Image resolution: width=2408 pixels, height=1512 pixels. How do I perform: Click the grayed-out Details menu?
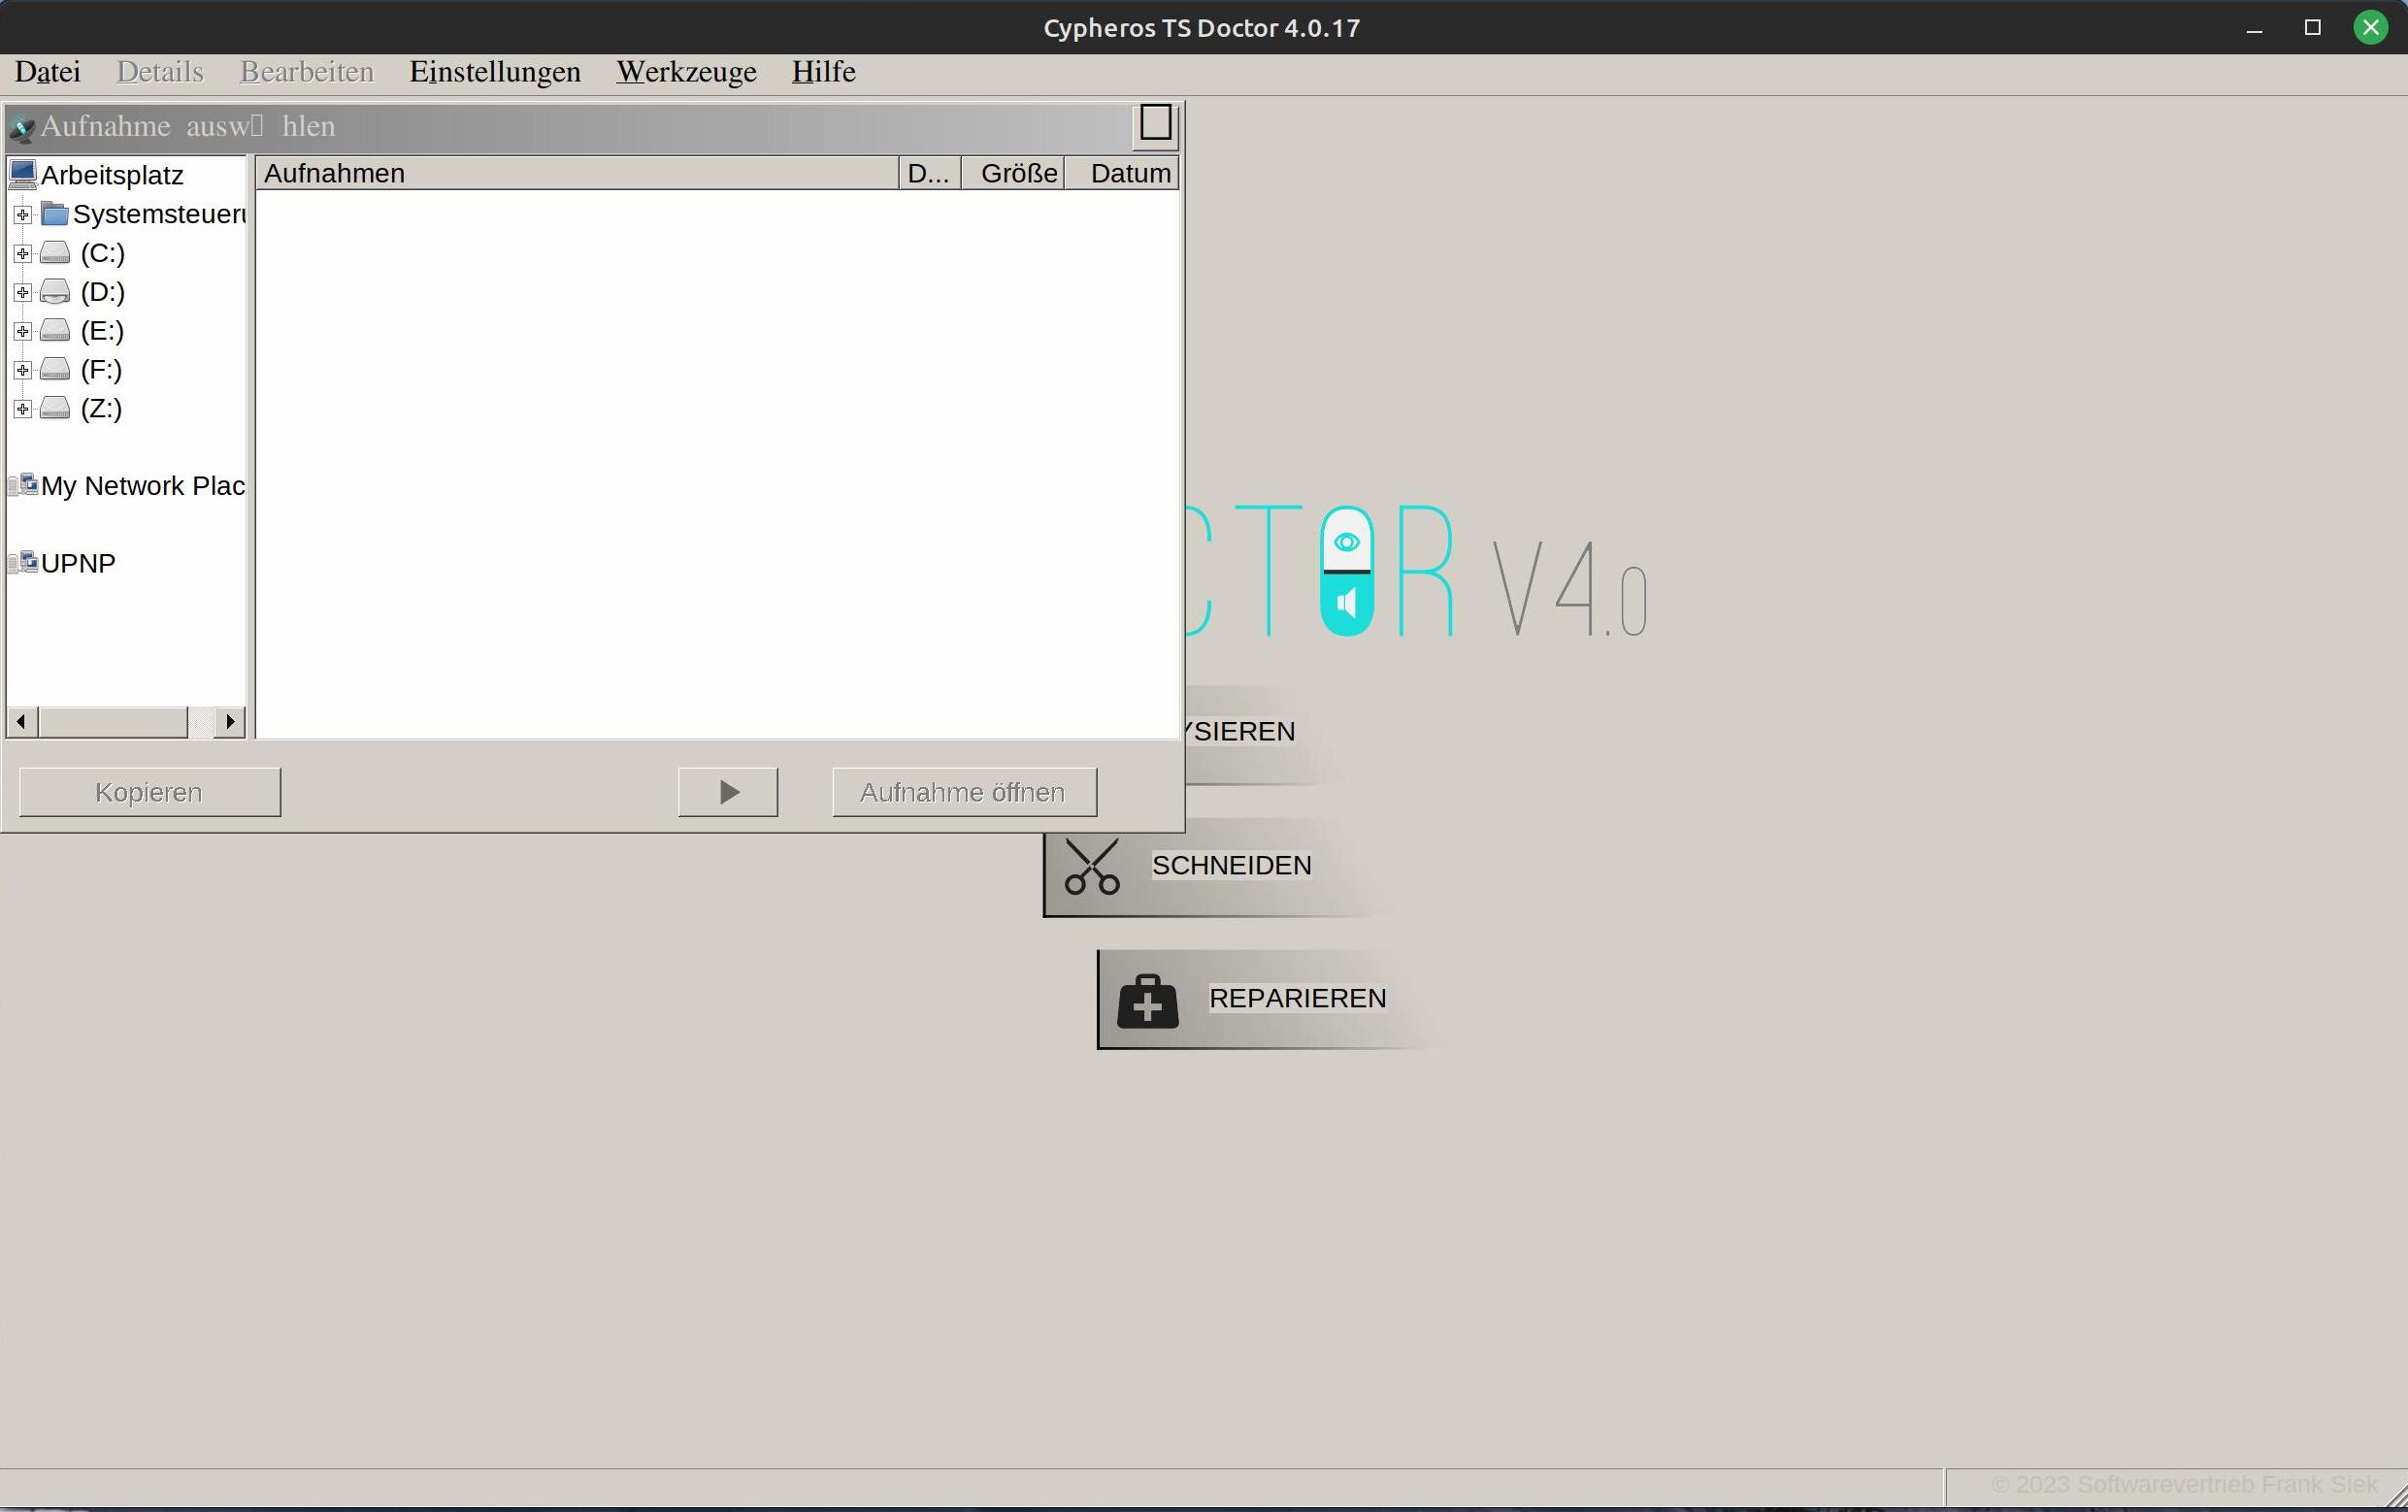160,72
